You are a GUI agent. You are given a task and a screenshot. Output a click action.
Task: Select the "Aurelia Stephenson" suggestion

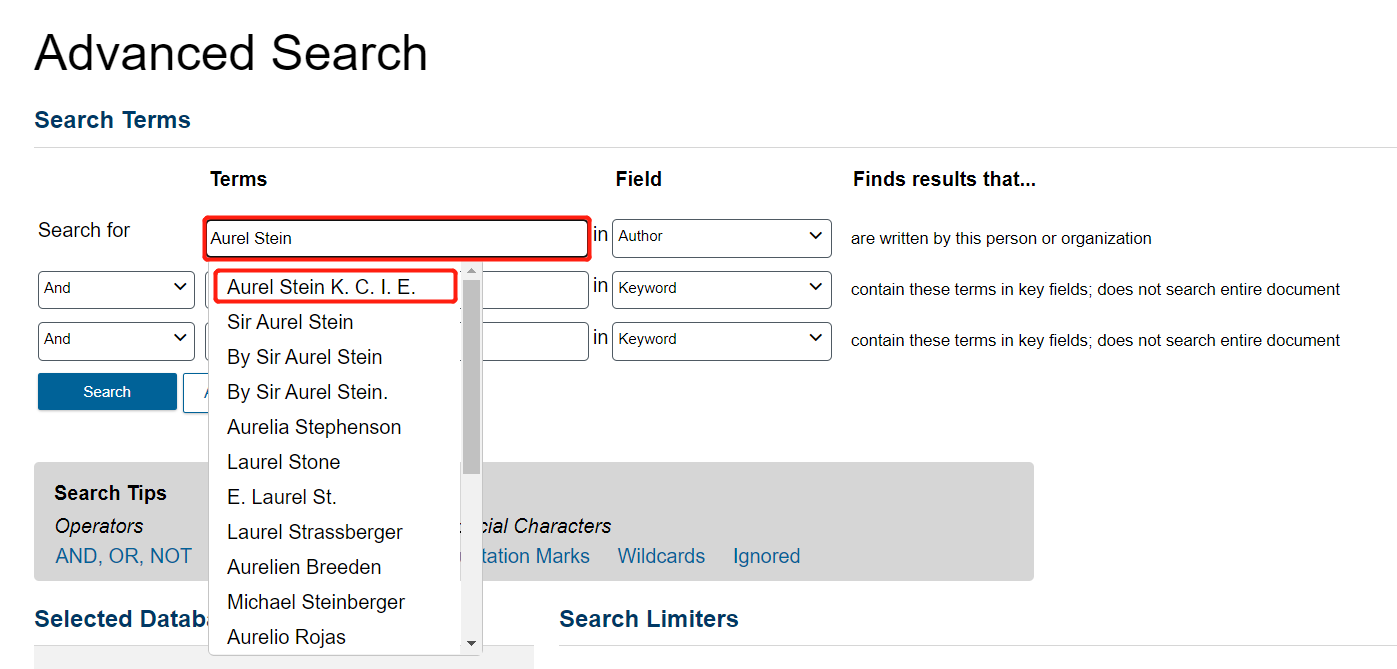pyautogui.click(x=313, y=427)
